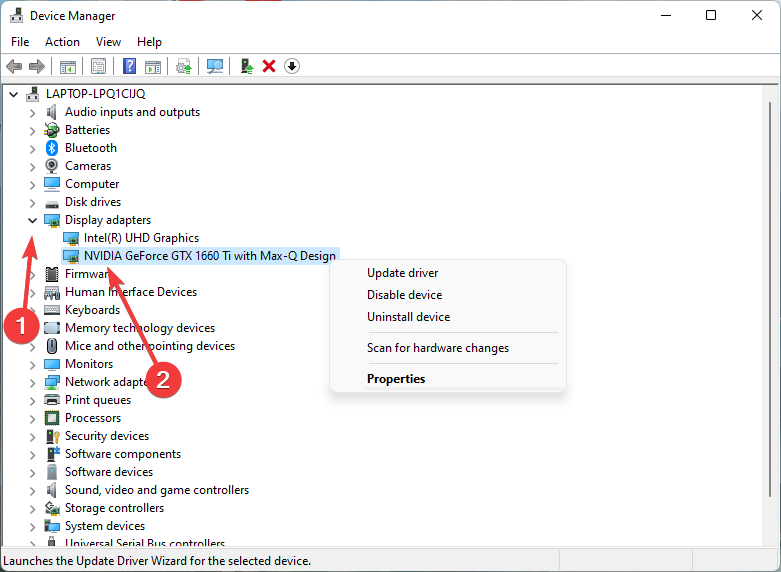Select NVIDIA GeForce GTX 1660 Ti device label
Screen dimensions: 781x572
tap(210, 256)
